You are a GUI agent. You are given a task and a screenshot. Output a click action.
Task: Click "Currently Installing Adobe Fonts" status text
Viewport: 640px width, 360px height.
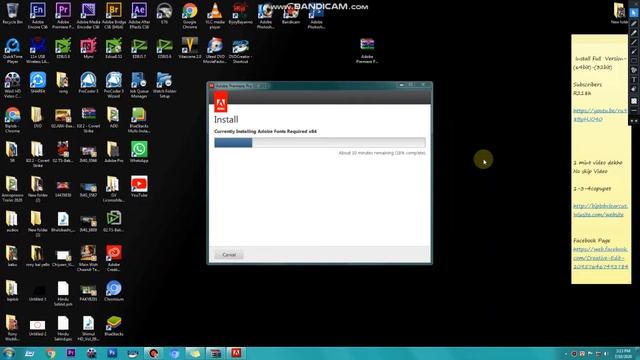click(265, 131)
